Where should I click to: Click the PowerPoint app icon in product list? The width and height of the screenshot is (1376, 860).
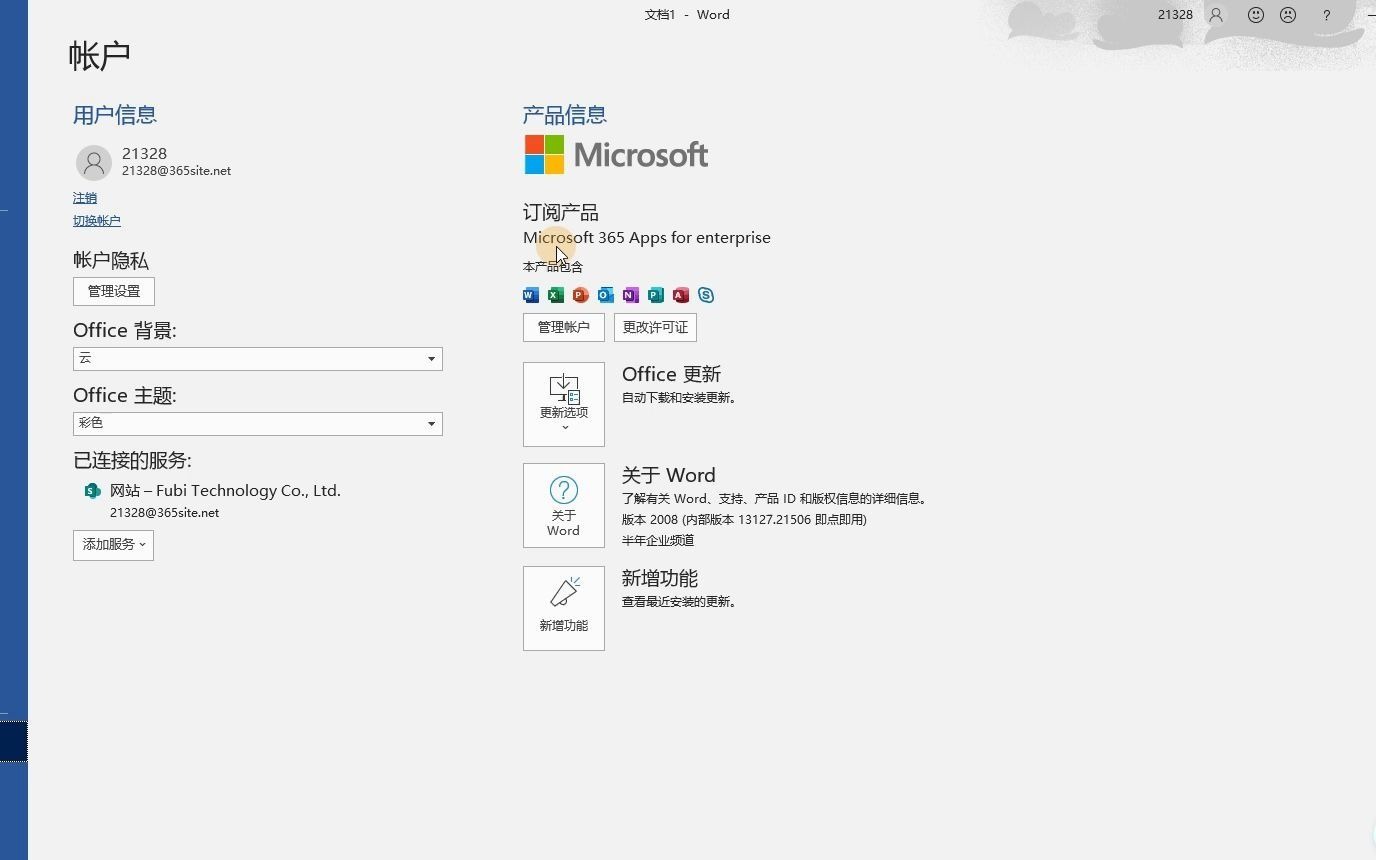[x=581, y=295]
